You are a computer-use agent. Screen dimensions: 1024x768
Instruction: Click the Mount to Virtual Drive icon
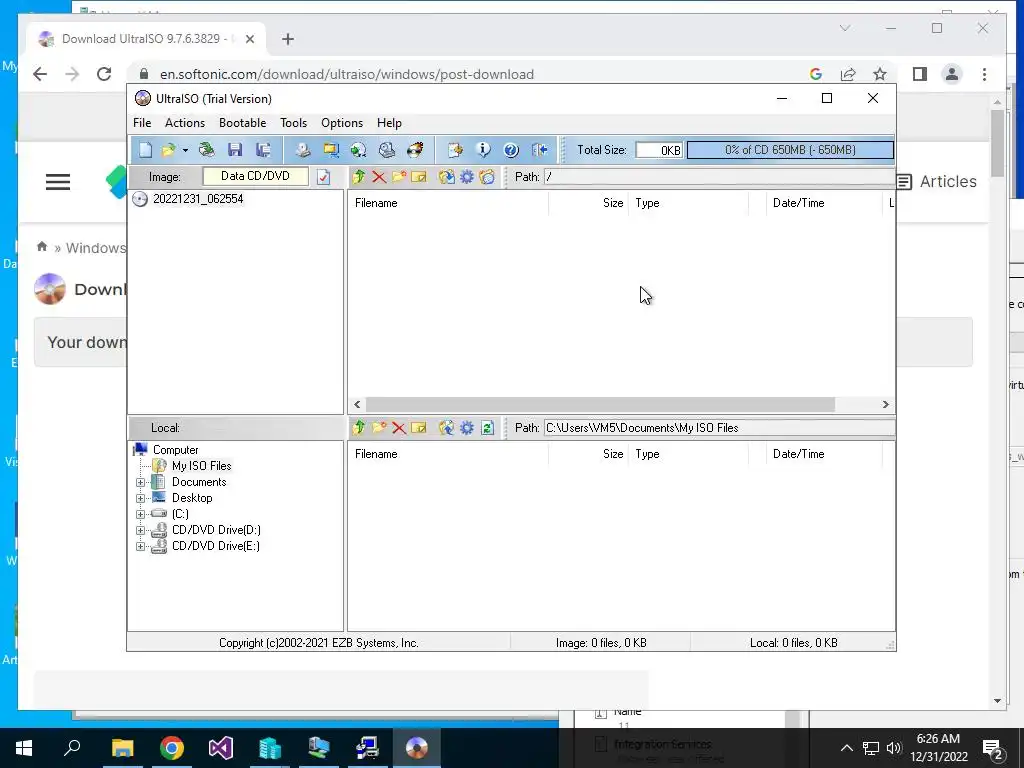(387, 150)
